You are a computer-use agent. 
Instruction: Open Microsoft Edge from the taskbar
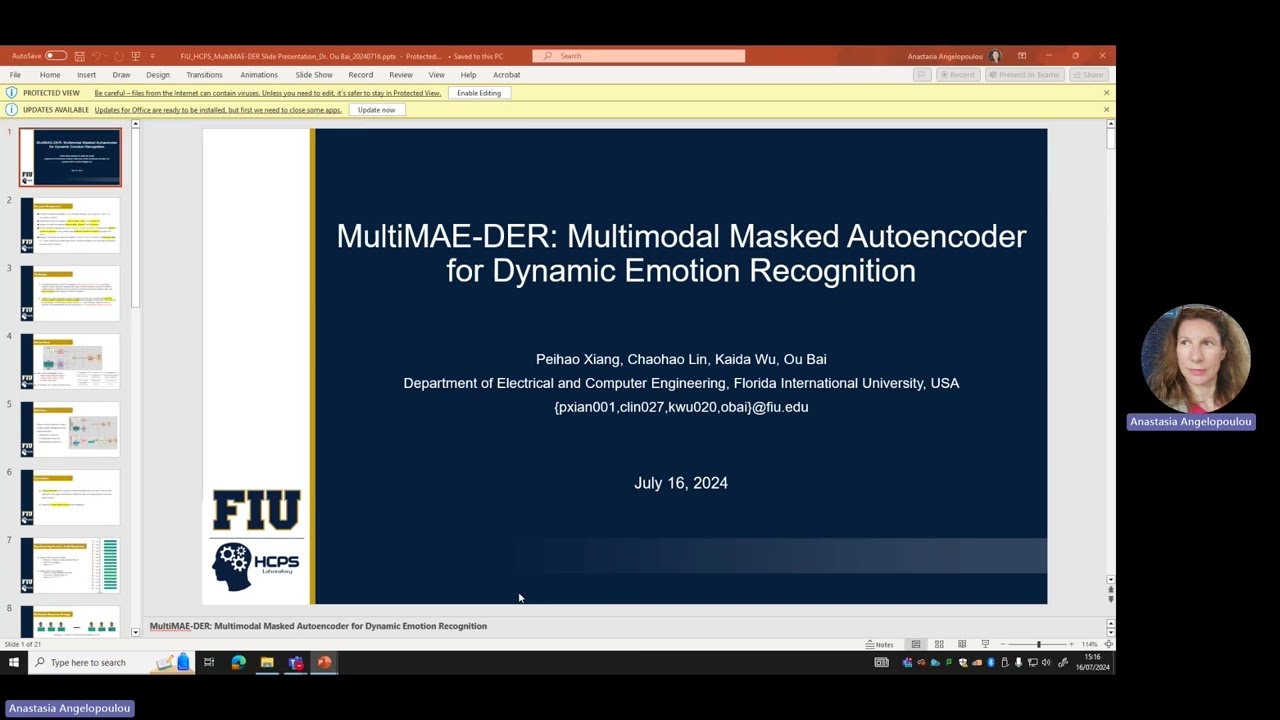pyautogui.click(x=238, y=662)
